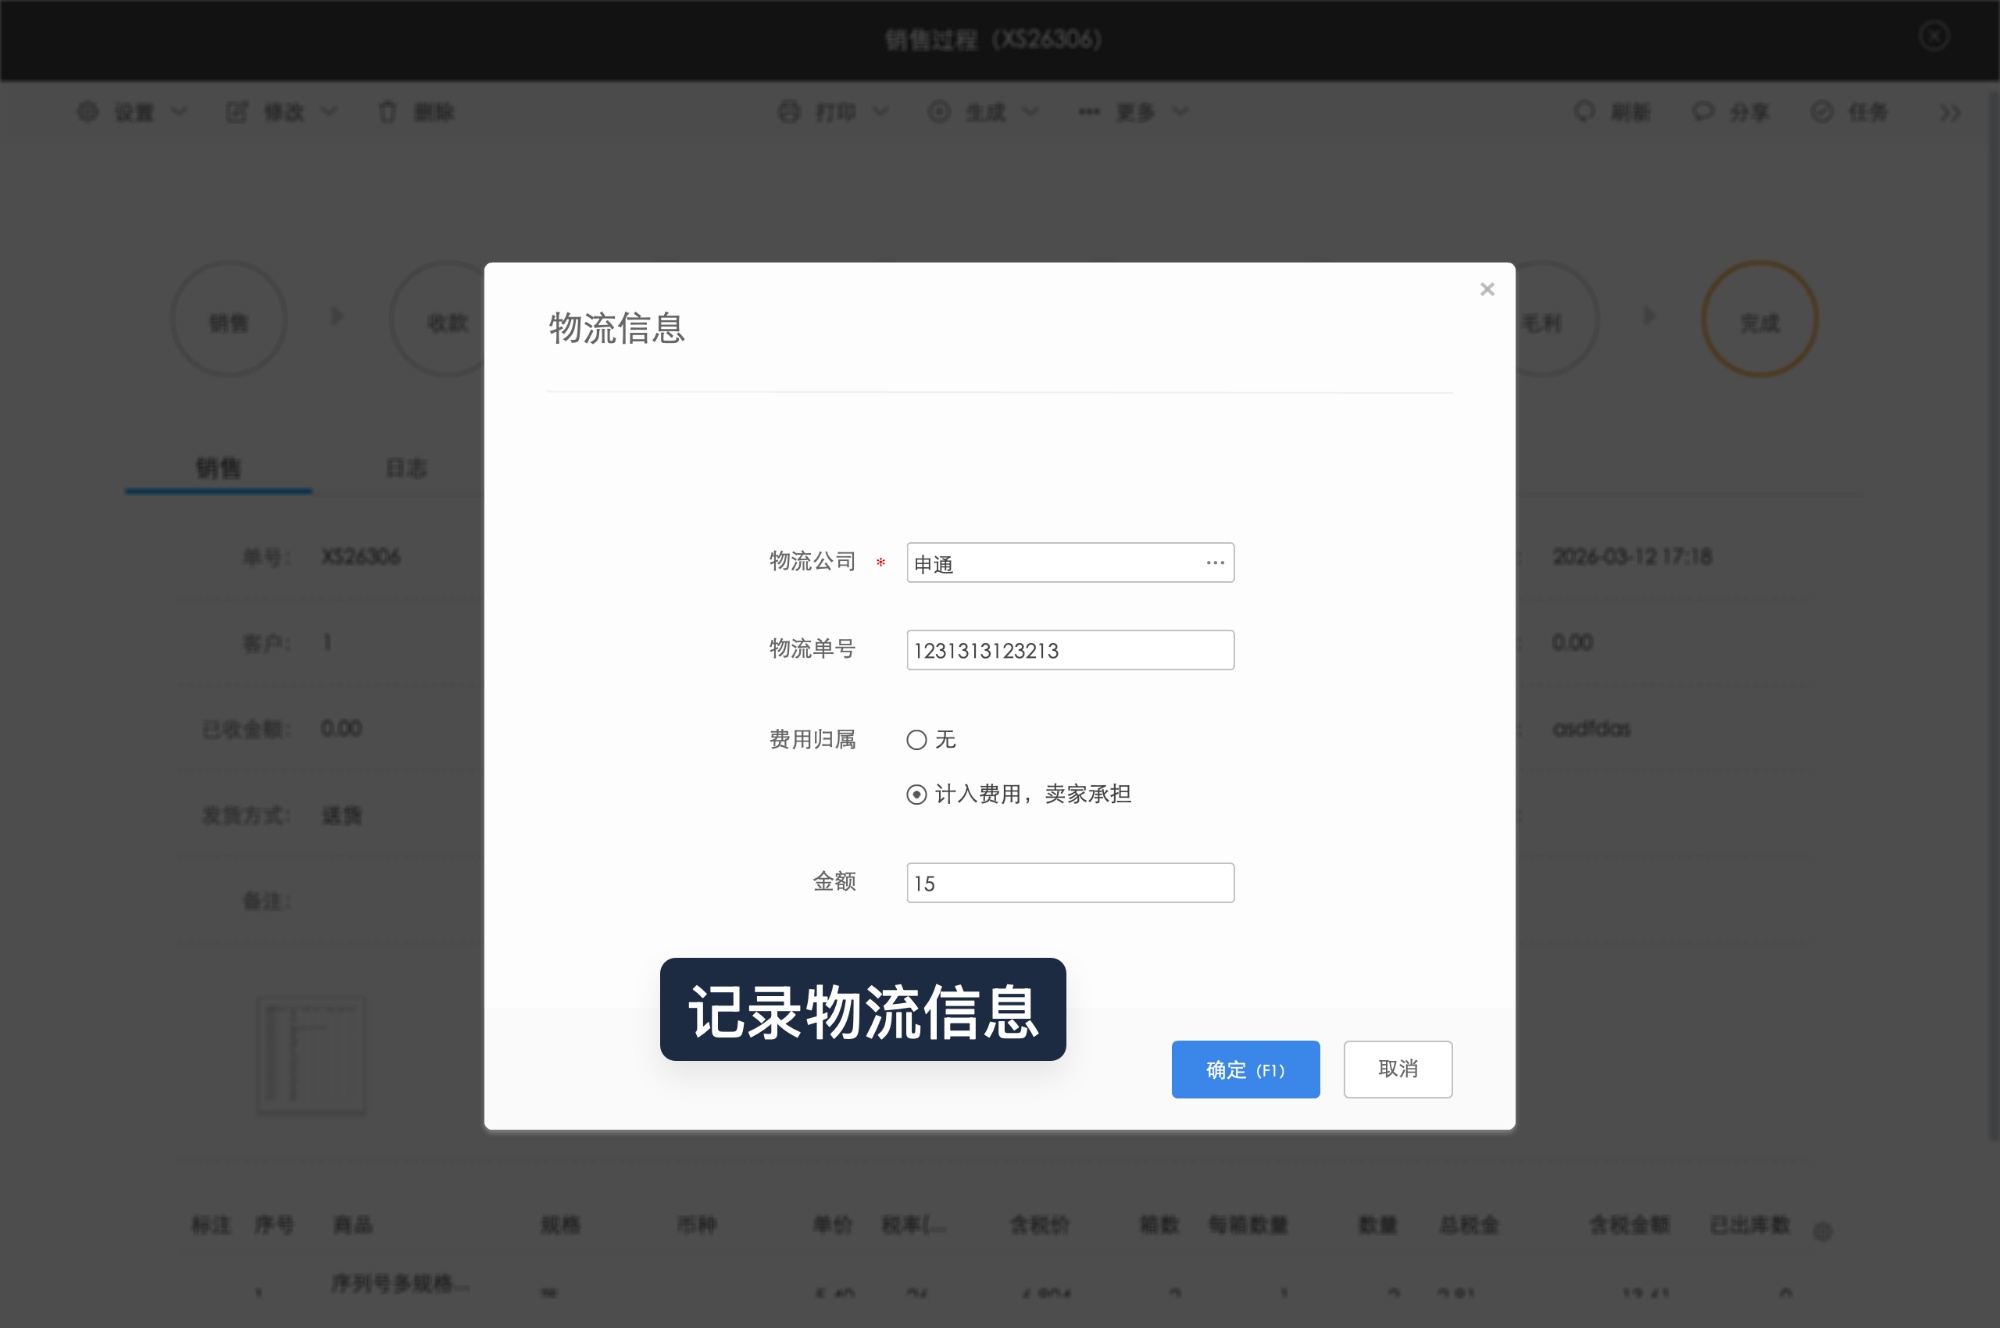Select 计入费用，卖家承担 option

click(916, 795)
